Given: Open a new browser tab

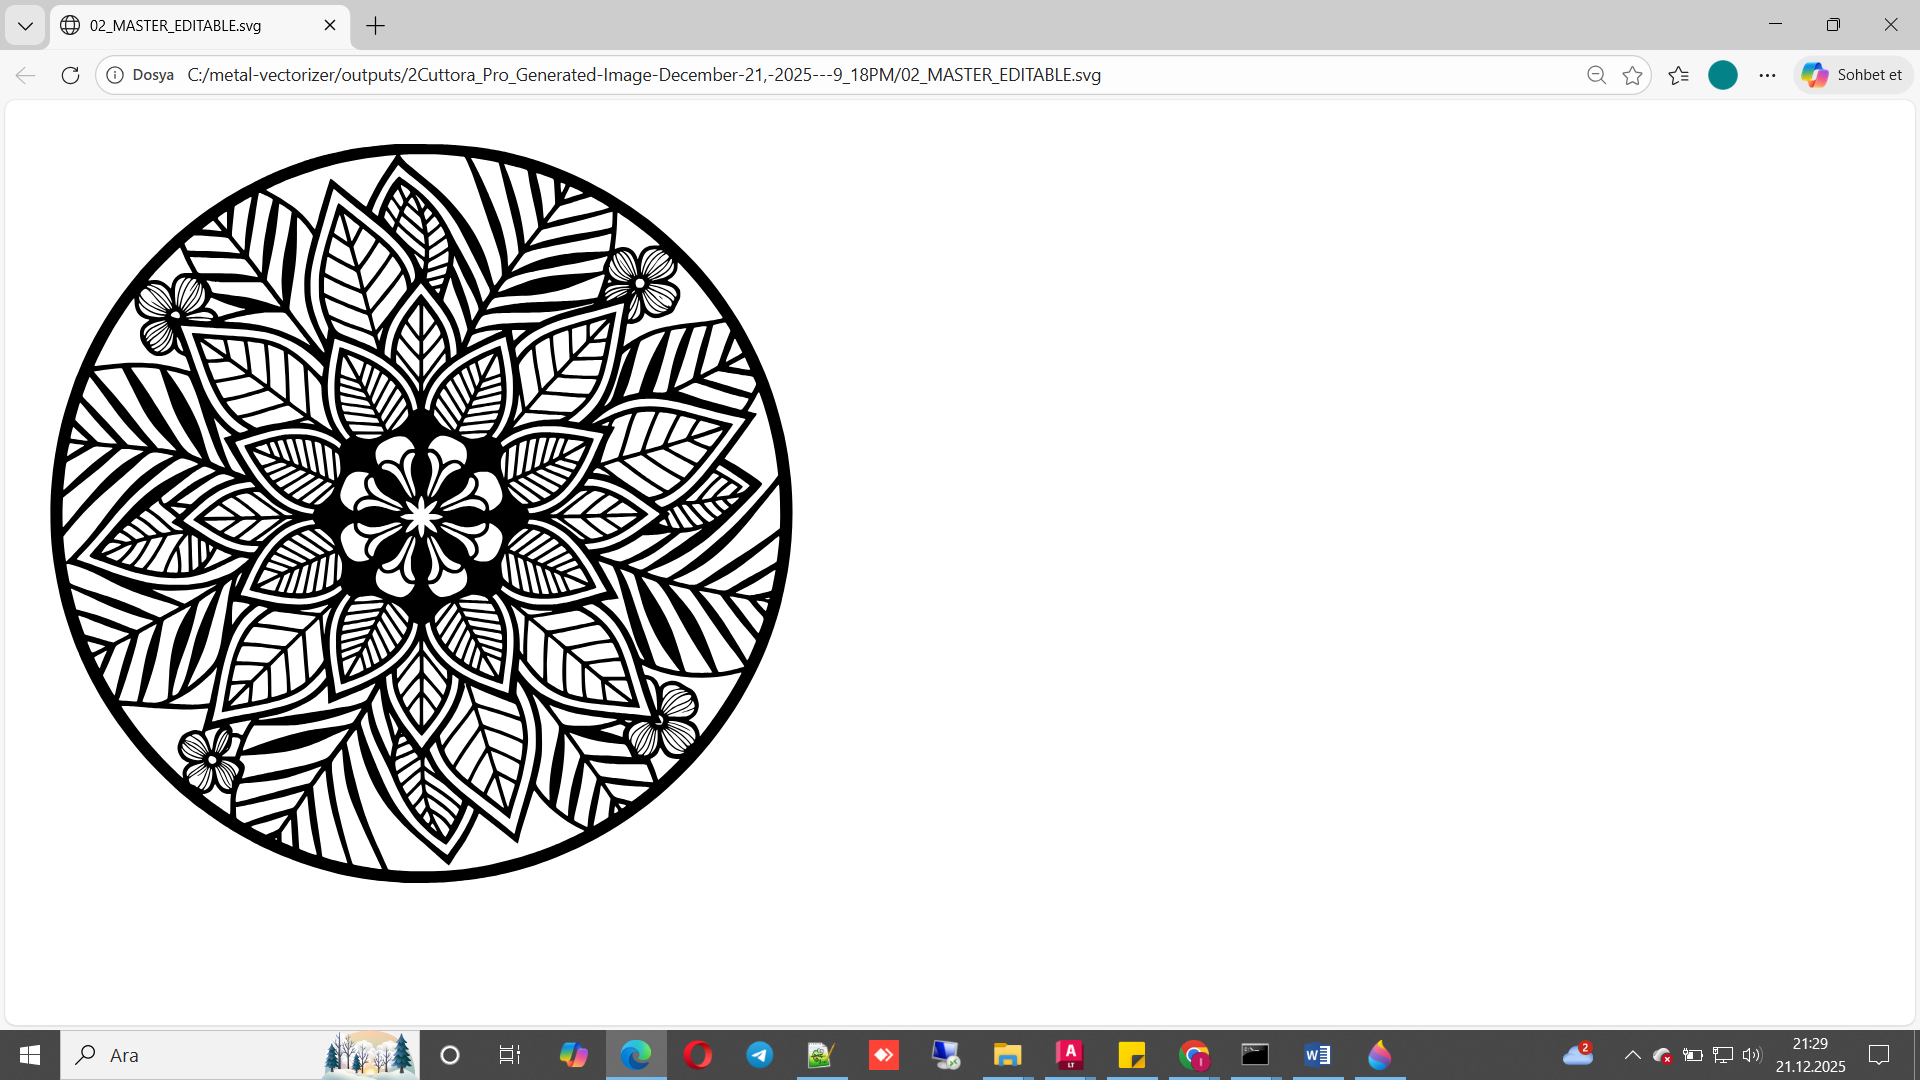Looking at the screenshot, I should click(x=375, y=26).
